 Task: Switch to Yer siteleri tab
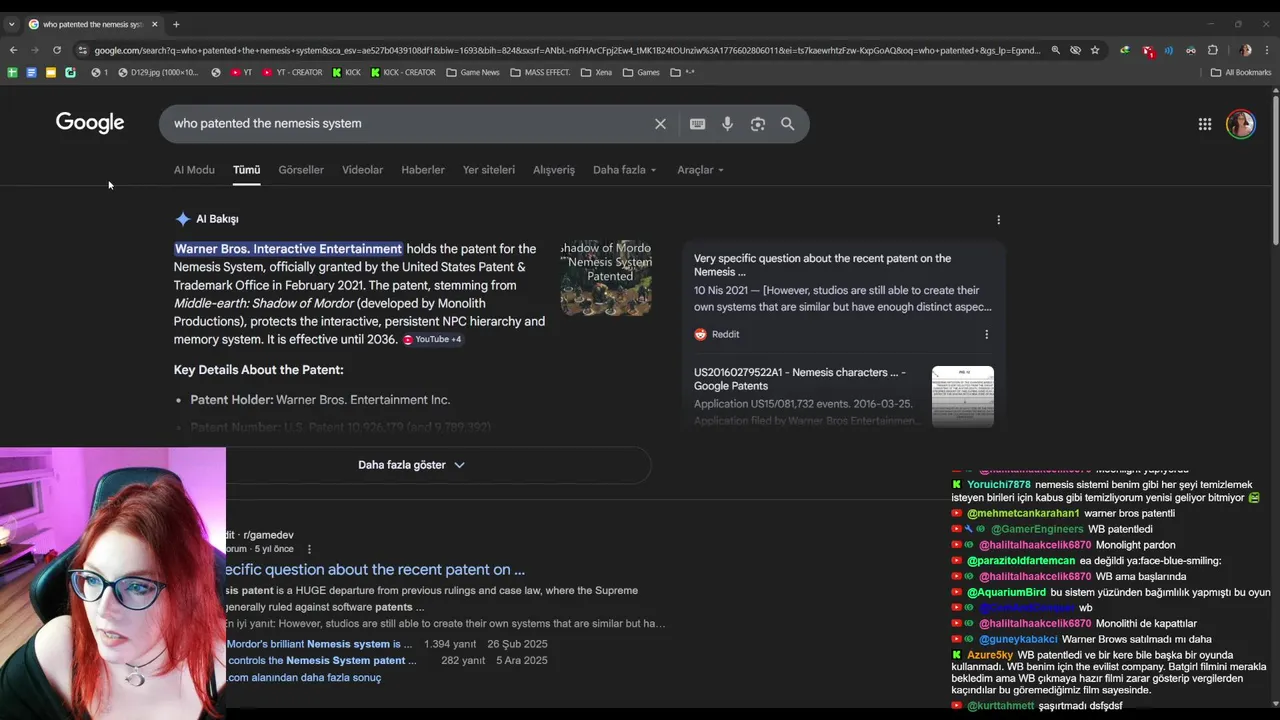(x=489, y=170)
